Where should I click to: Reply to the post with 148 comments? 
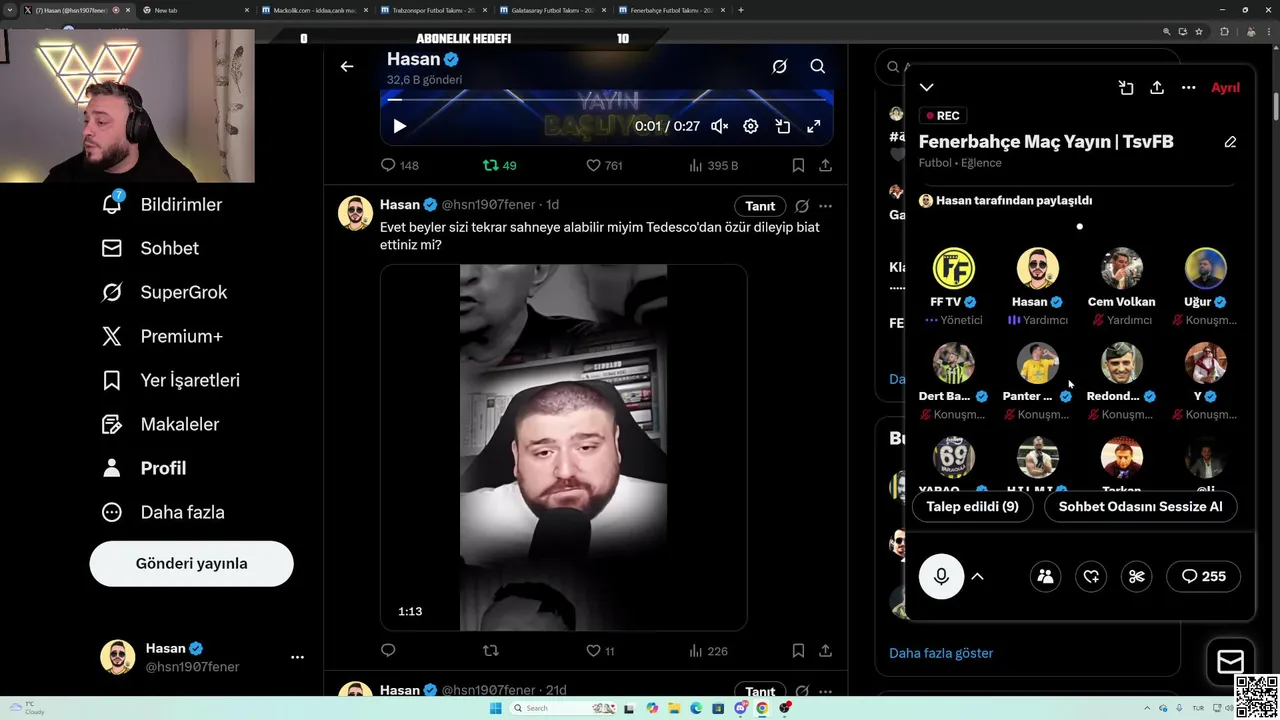tap(400, 165)
